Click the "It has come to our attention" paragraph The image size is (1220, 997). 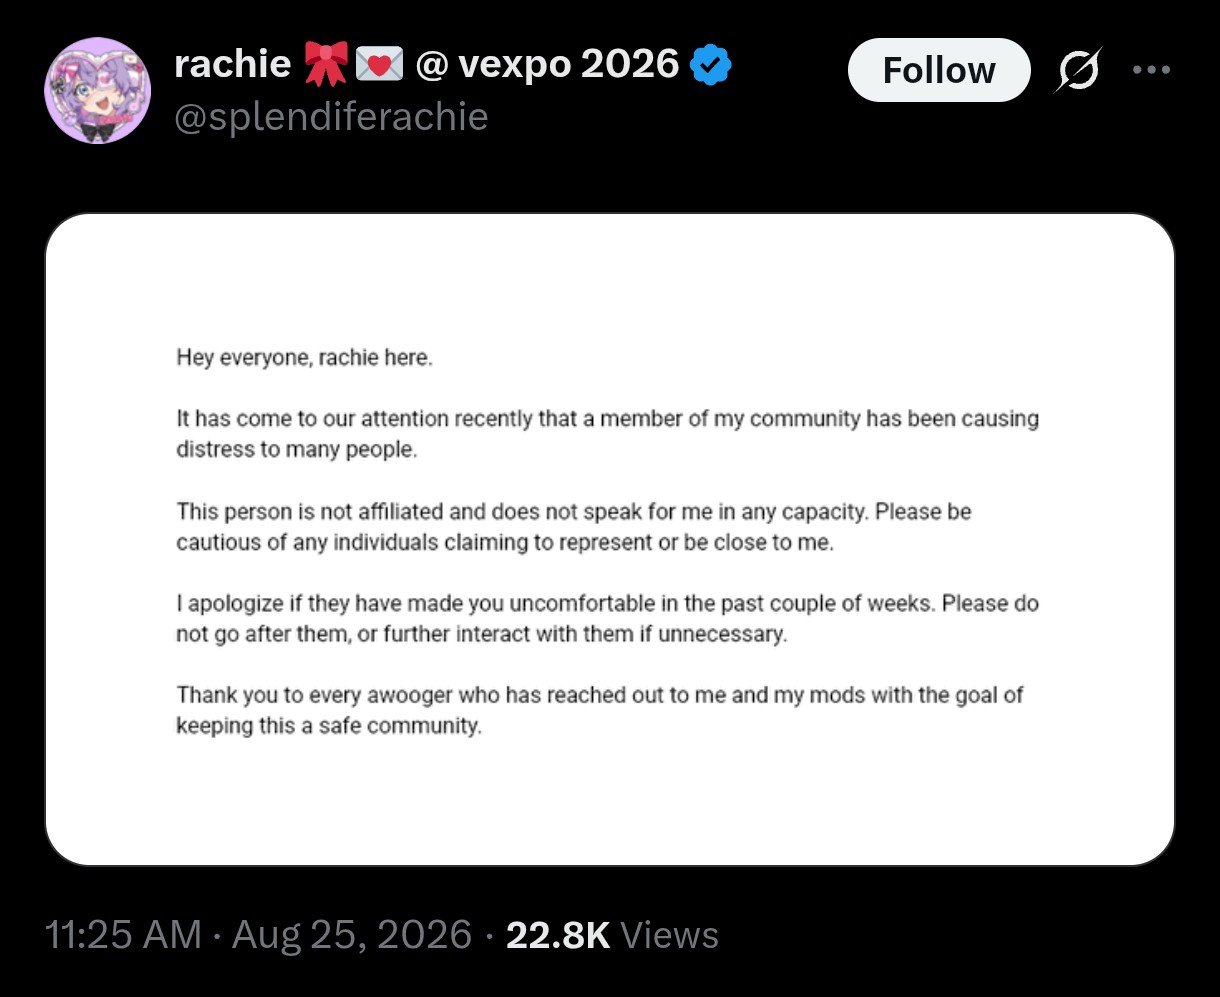pyautogui.click(x=608, y=434)
